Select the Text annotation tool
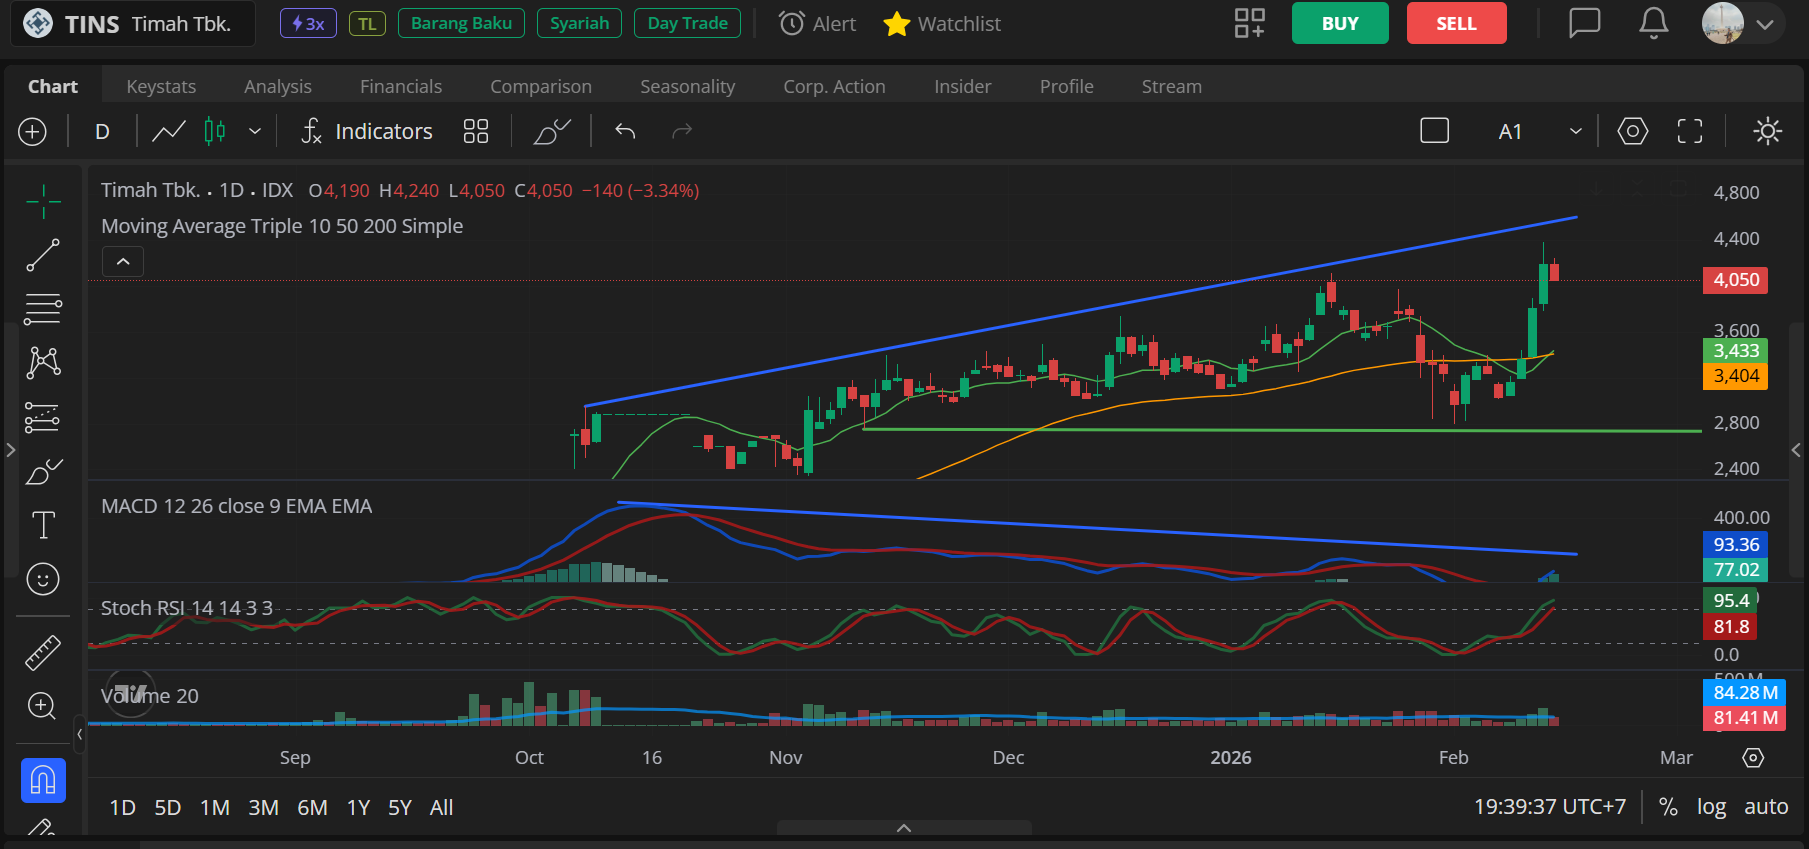This screenshot has height=849, width=1809. click(43, 525)
